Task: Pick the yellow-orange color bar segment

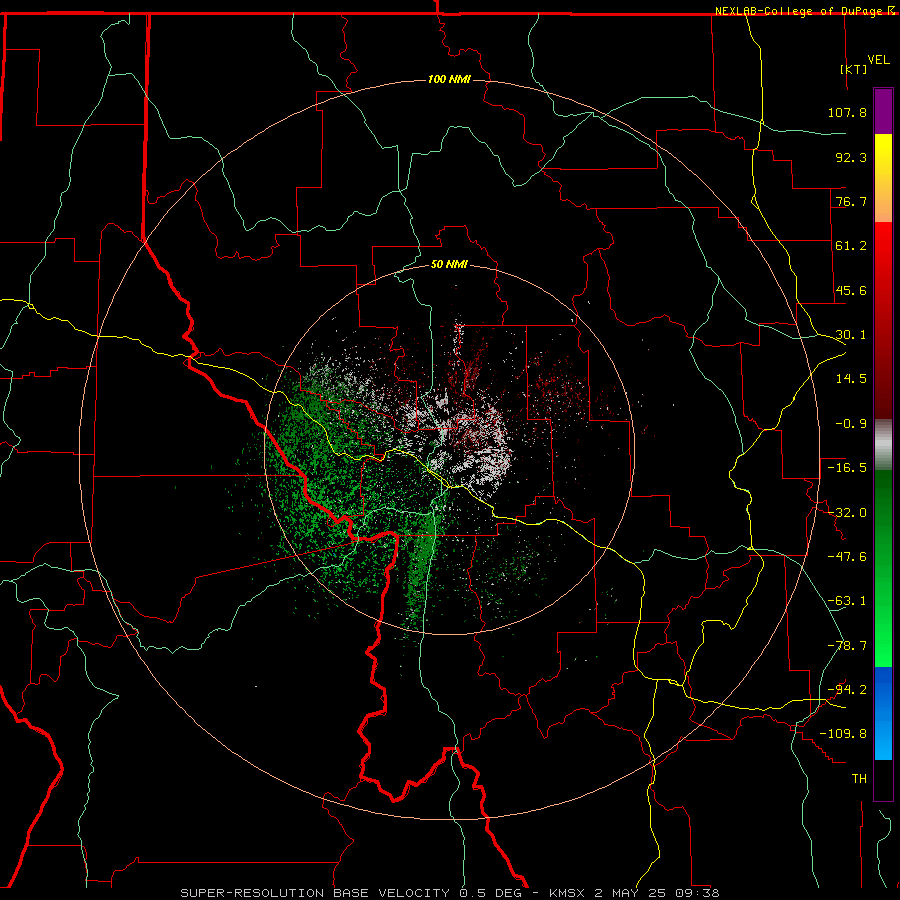Action: tap(883, 178)
